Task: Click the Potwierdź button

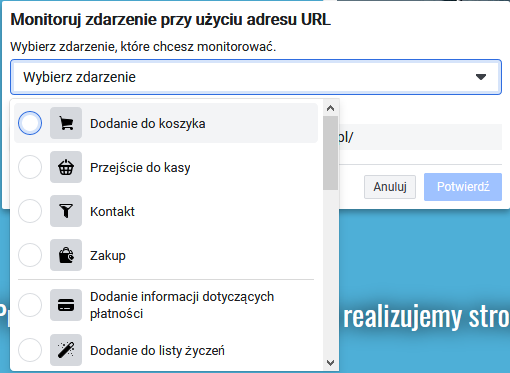Action: [463, 187]
